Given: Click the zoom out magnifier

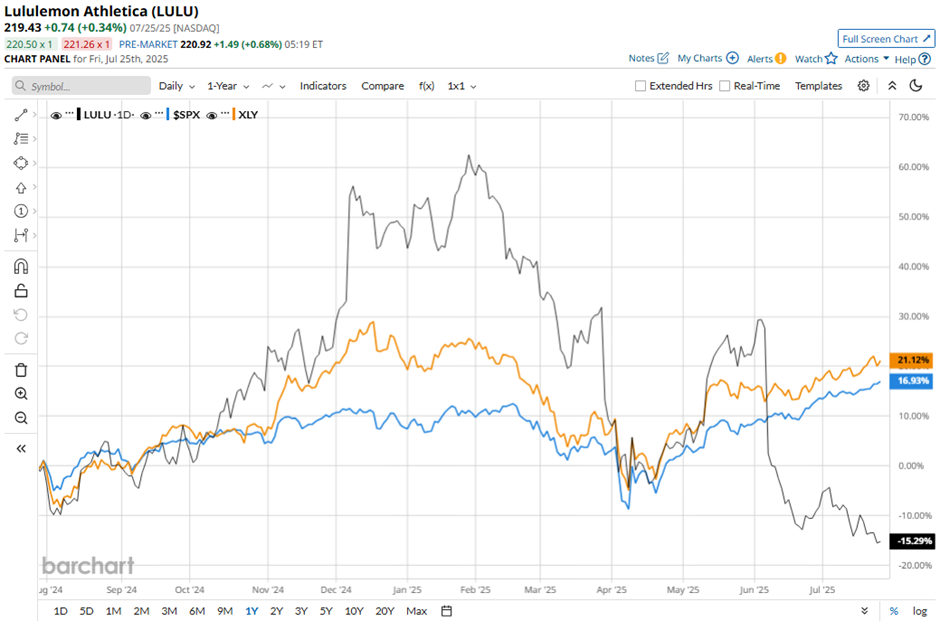Looking at the screenshot, I should [21, 418].
